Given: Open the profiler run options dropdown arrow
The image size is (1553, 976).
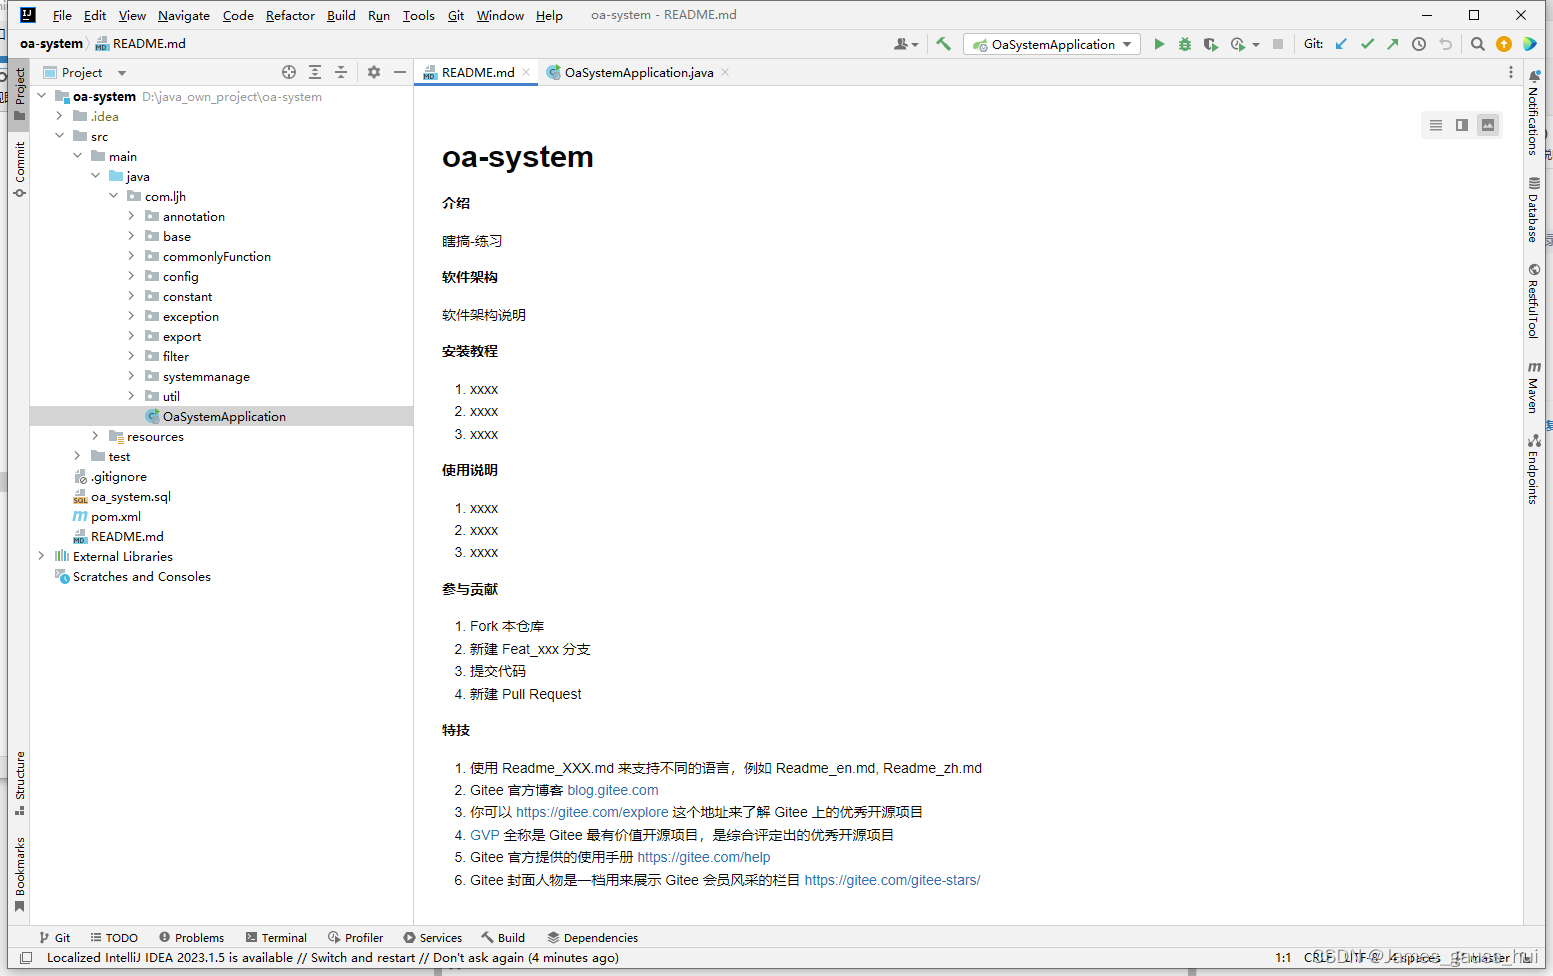Looking at the screenshot, I should (1256, 45).
